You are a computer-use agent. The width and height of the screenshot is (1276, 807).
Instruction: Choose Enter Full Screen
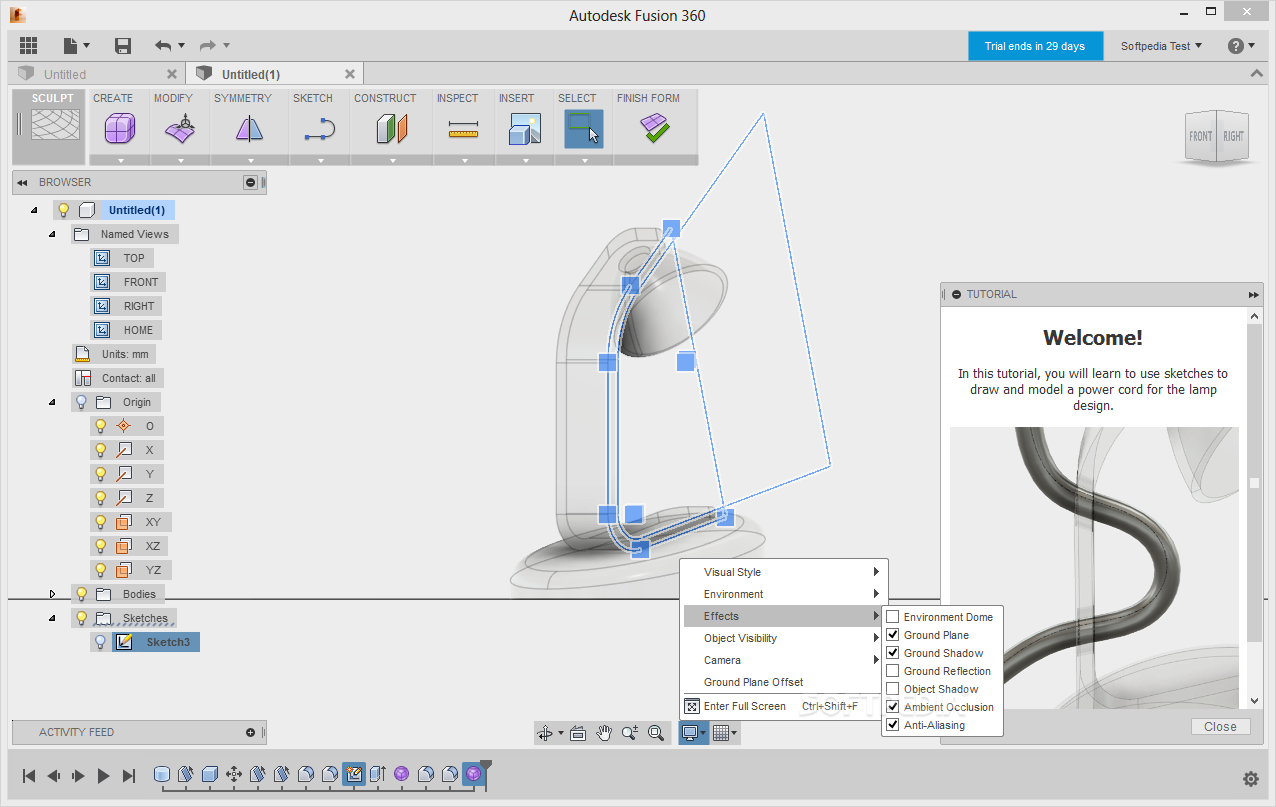coord(783,706)
